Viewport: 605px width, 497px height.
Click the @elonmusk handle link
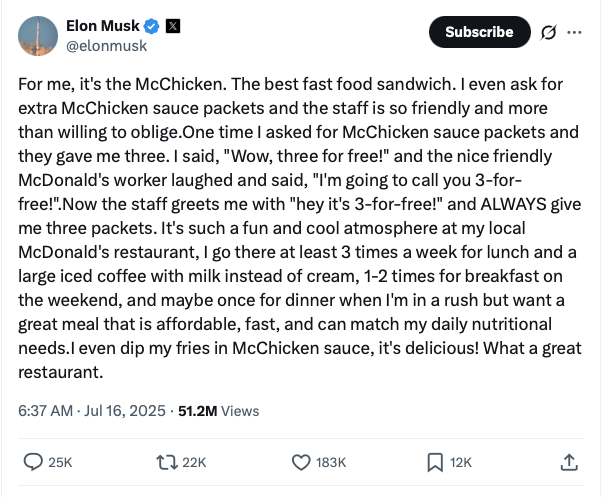[106, 46]
